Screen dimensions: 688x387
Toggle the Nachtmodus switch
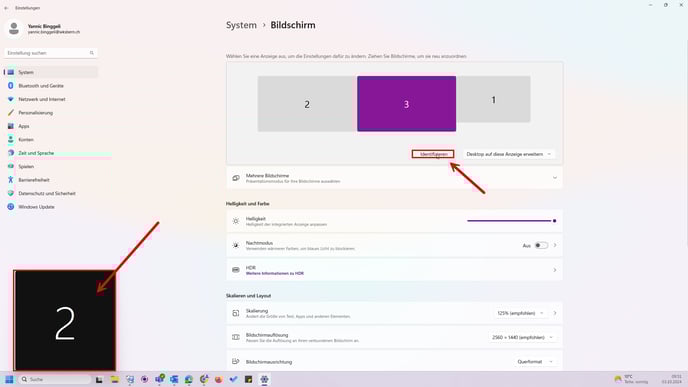point(541,245)
